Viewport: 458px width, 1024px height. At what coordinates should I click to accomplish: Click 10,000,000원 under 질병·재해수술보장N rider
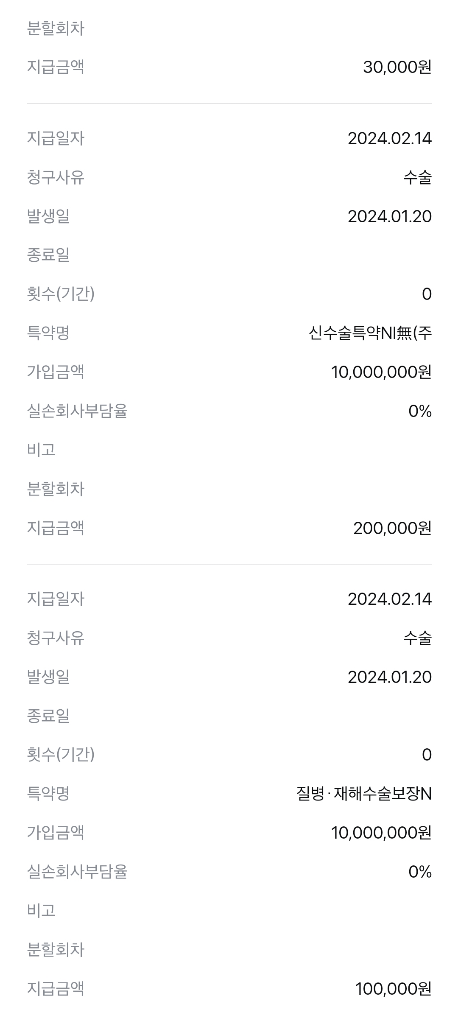pos(382,833)
